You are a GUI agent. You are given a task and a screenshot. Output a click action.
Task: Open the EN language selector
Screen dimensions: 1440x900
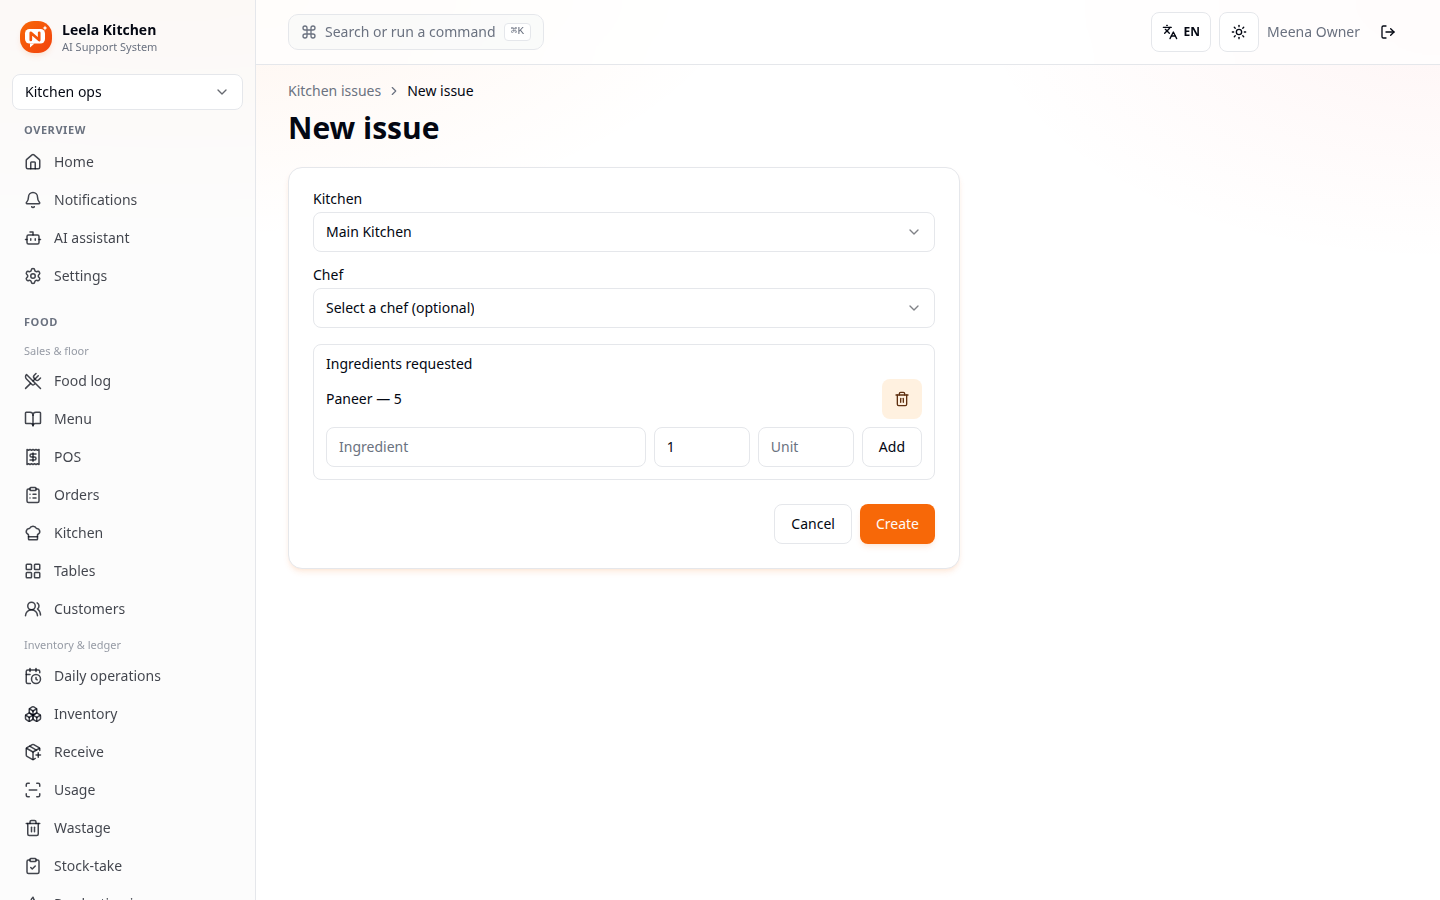[1181, 32]
